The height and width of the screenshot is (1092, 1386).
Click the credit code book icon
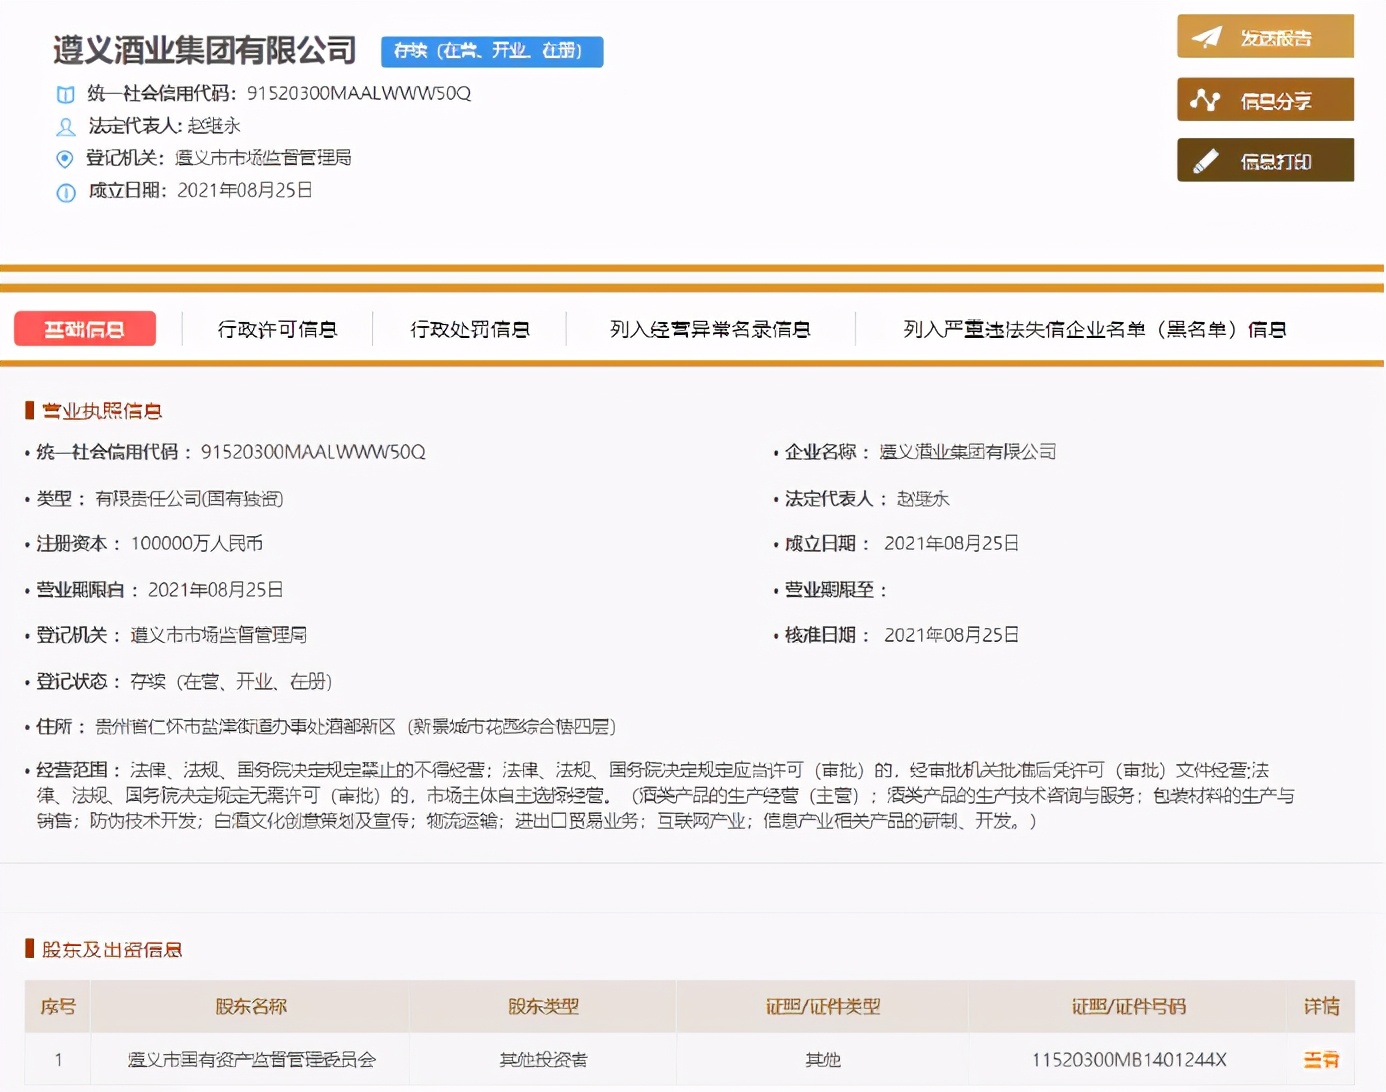pos(65,95)
